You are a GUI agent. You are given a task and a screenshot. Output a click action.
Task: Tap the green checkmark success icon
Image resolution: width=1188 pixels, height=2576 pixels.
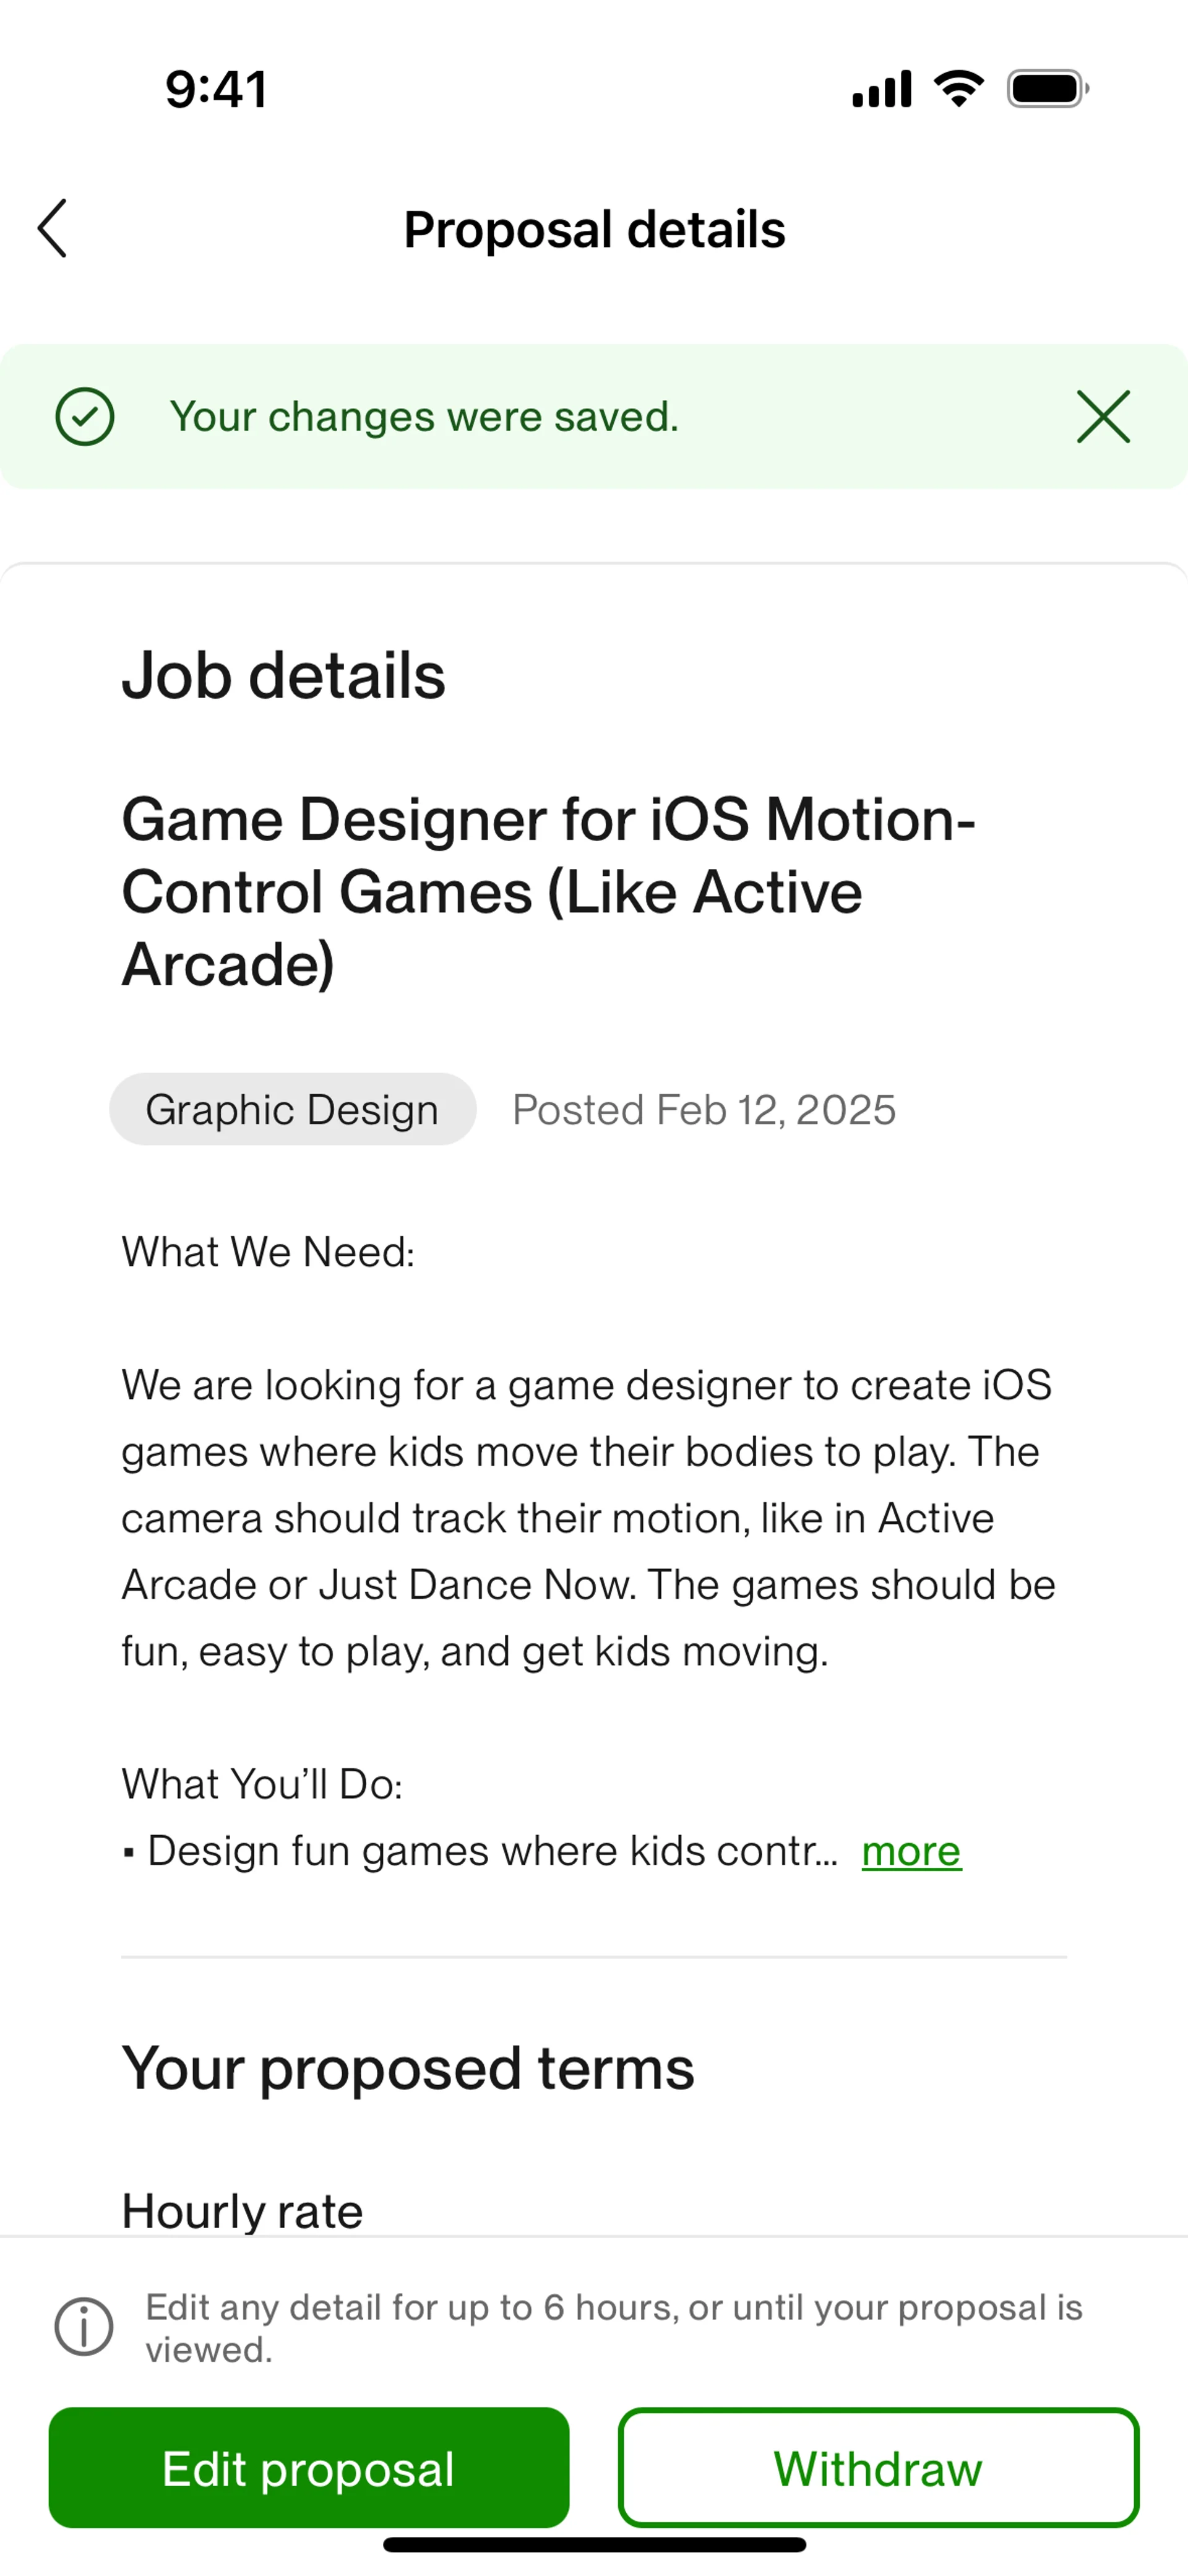[85, 416]
